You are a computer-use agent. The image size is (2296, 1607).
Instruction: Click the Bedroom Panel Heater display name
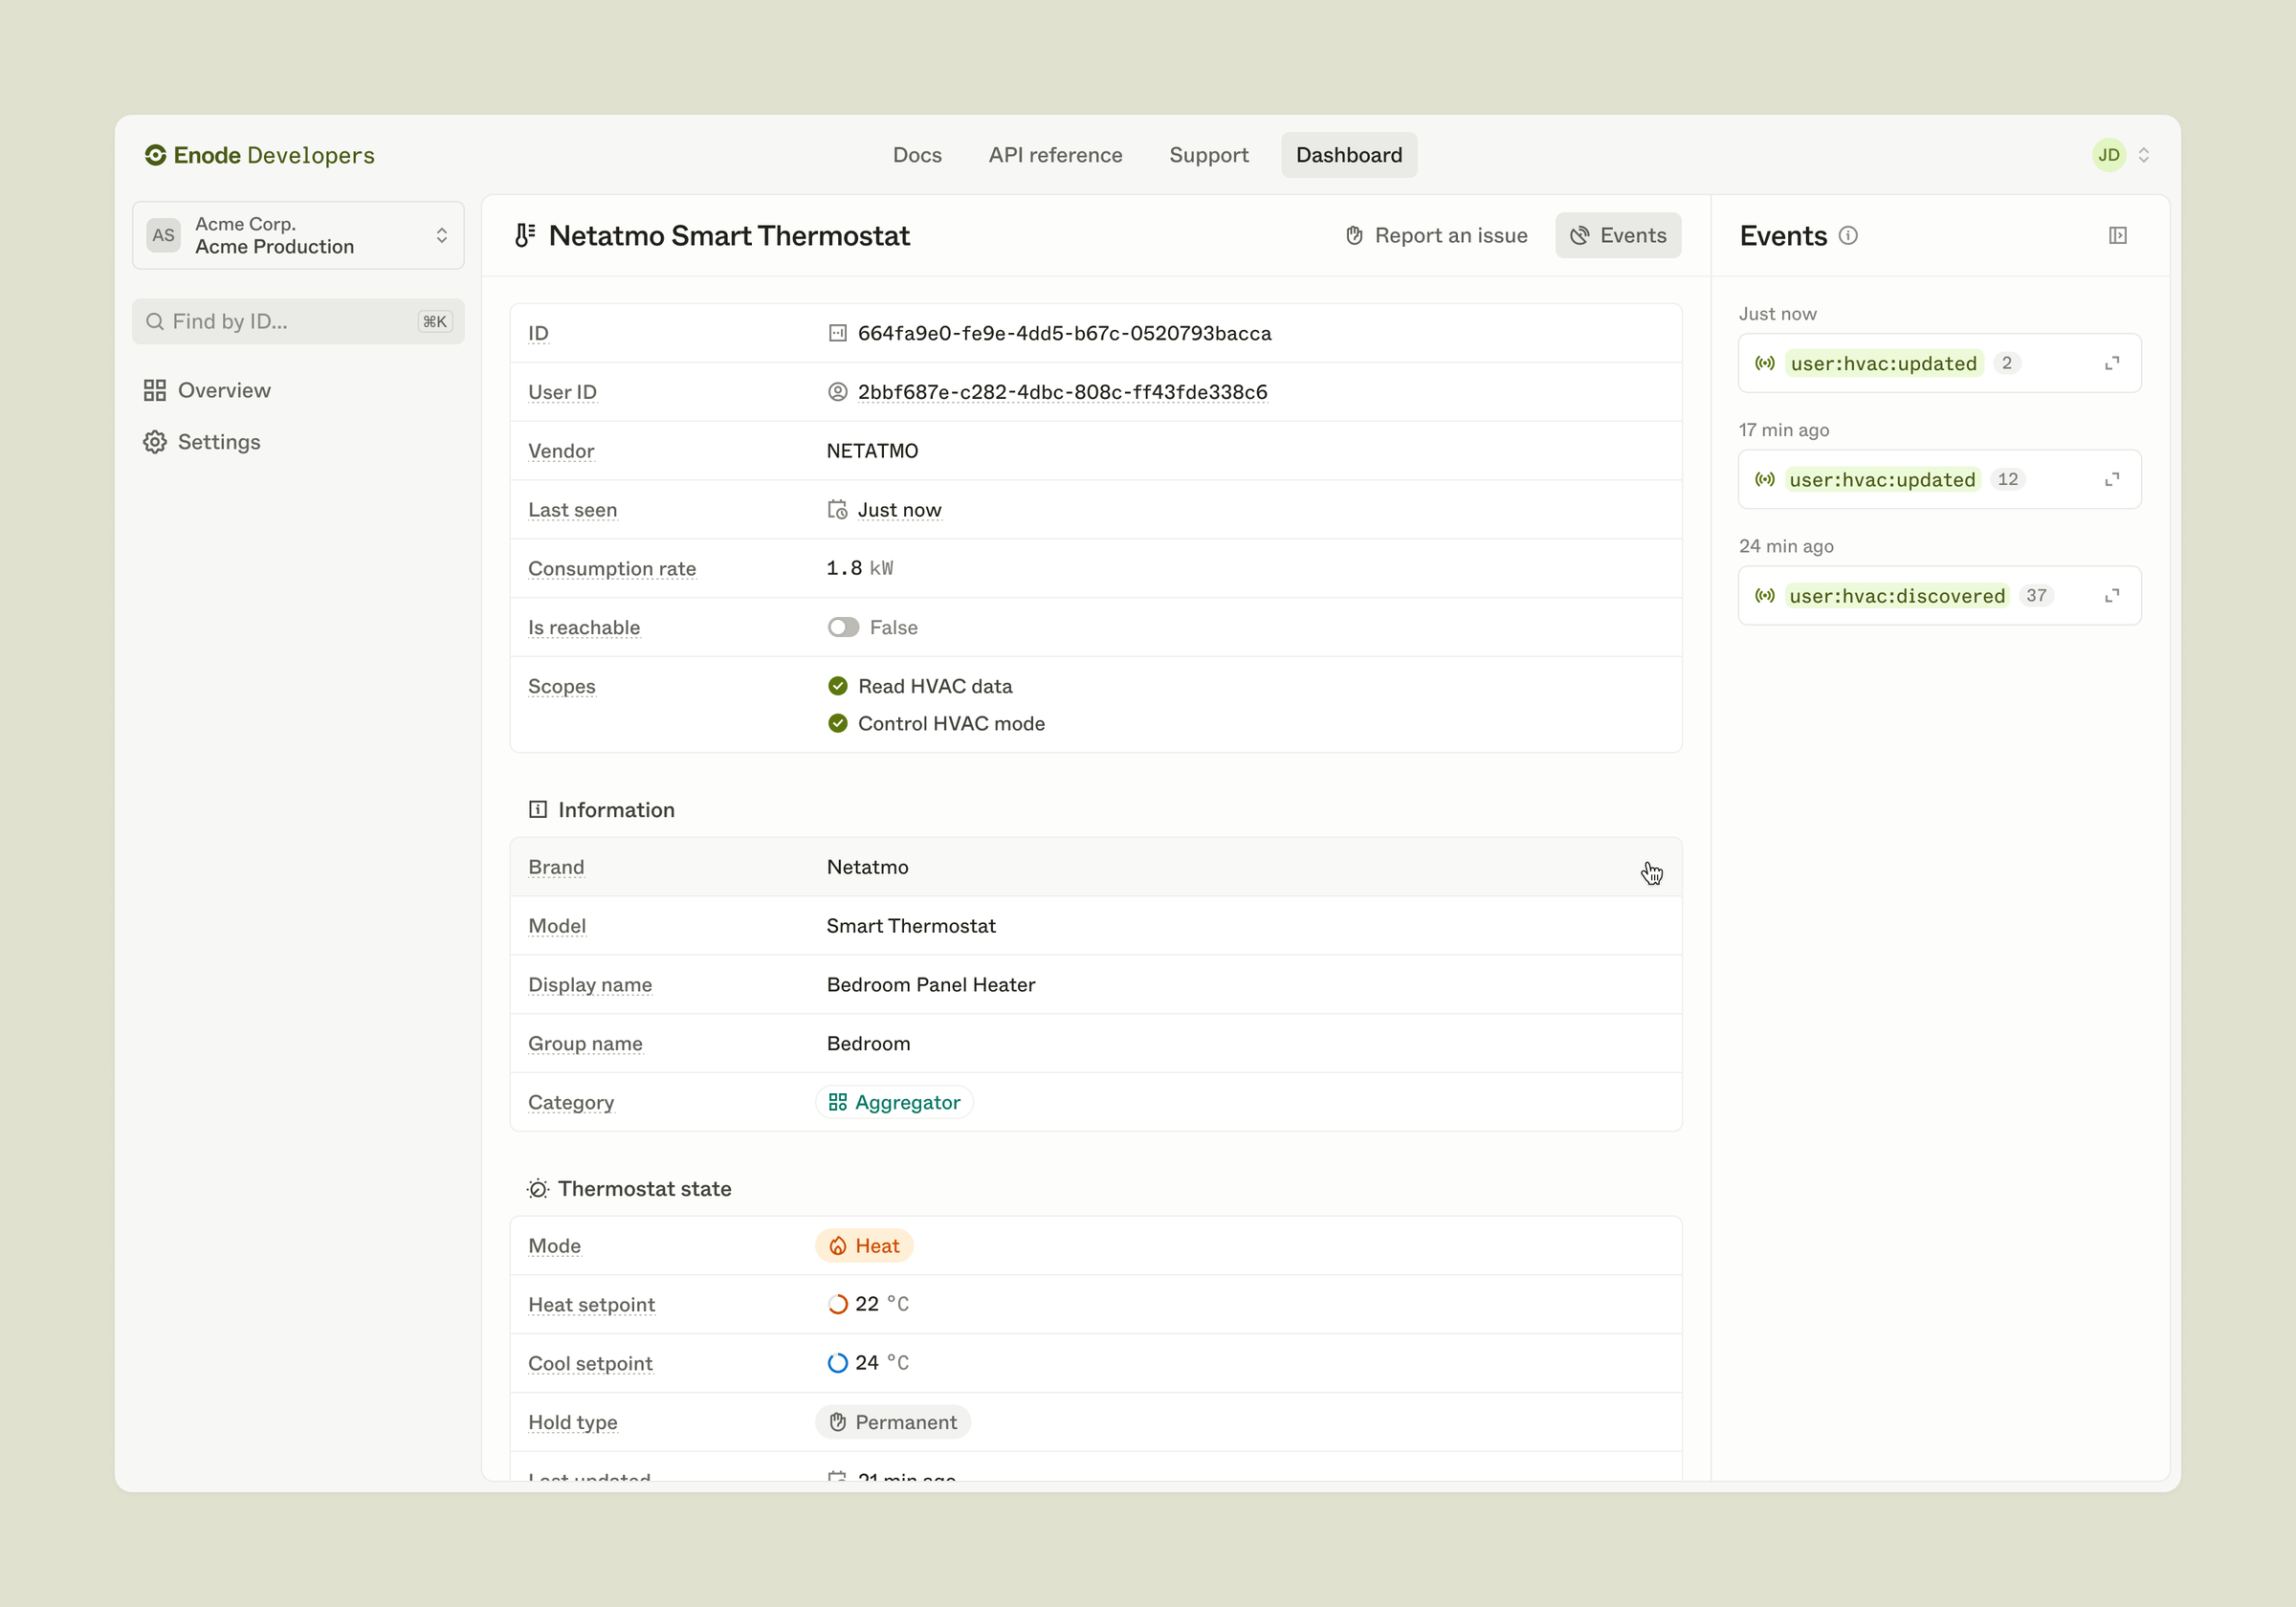point(931,985)
